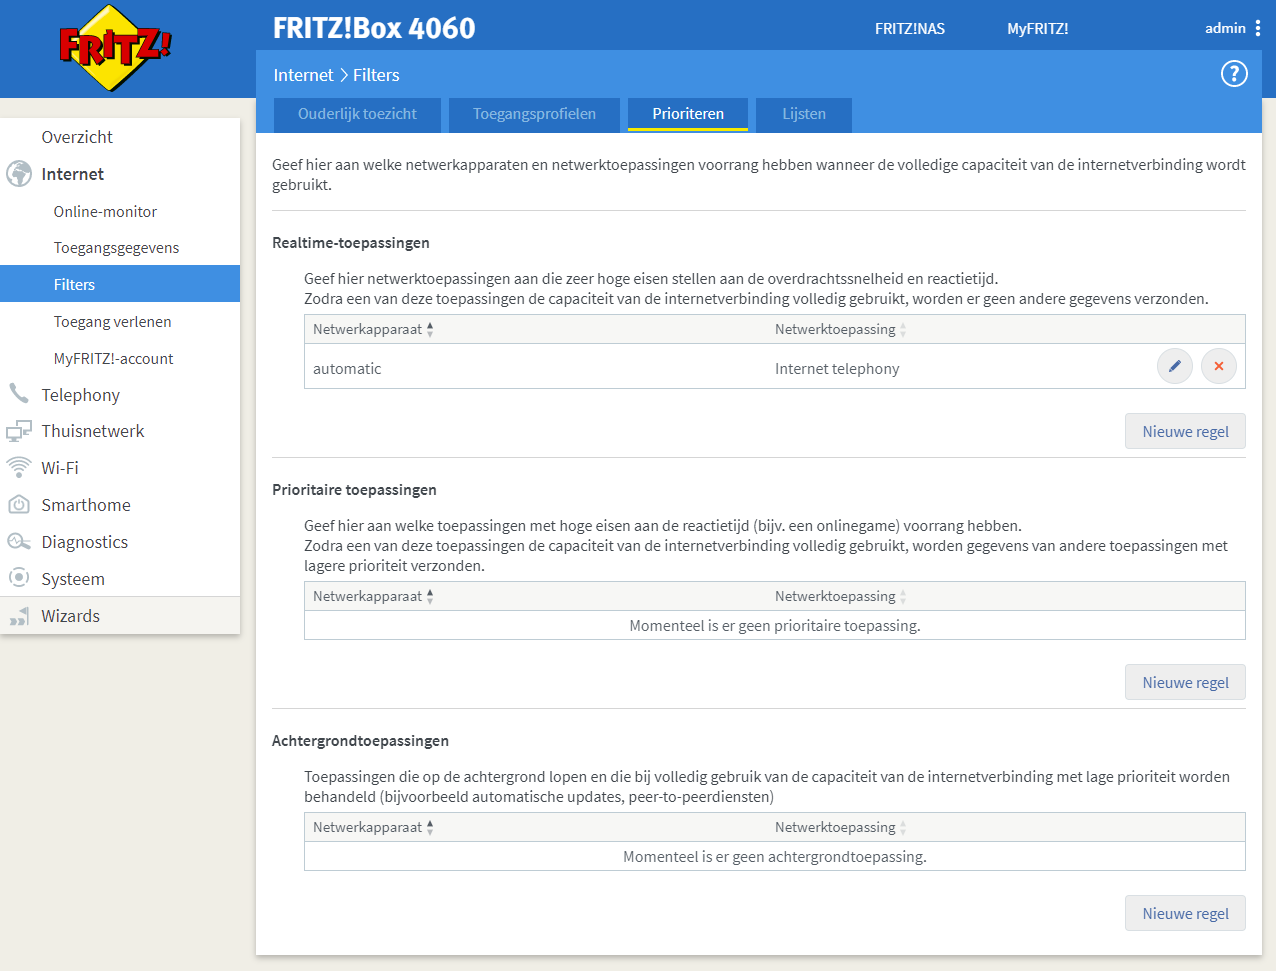Open Overzicht in the sidebar
1276x971 pixels.
pos(77,137)
